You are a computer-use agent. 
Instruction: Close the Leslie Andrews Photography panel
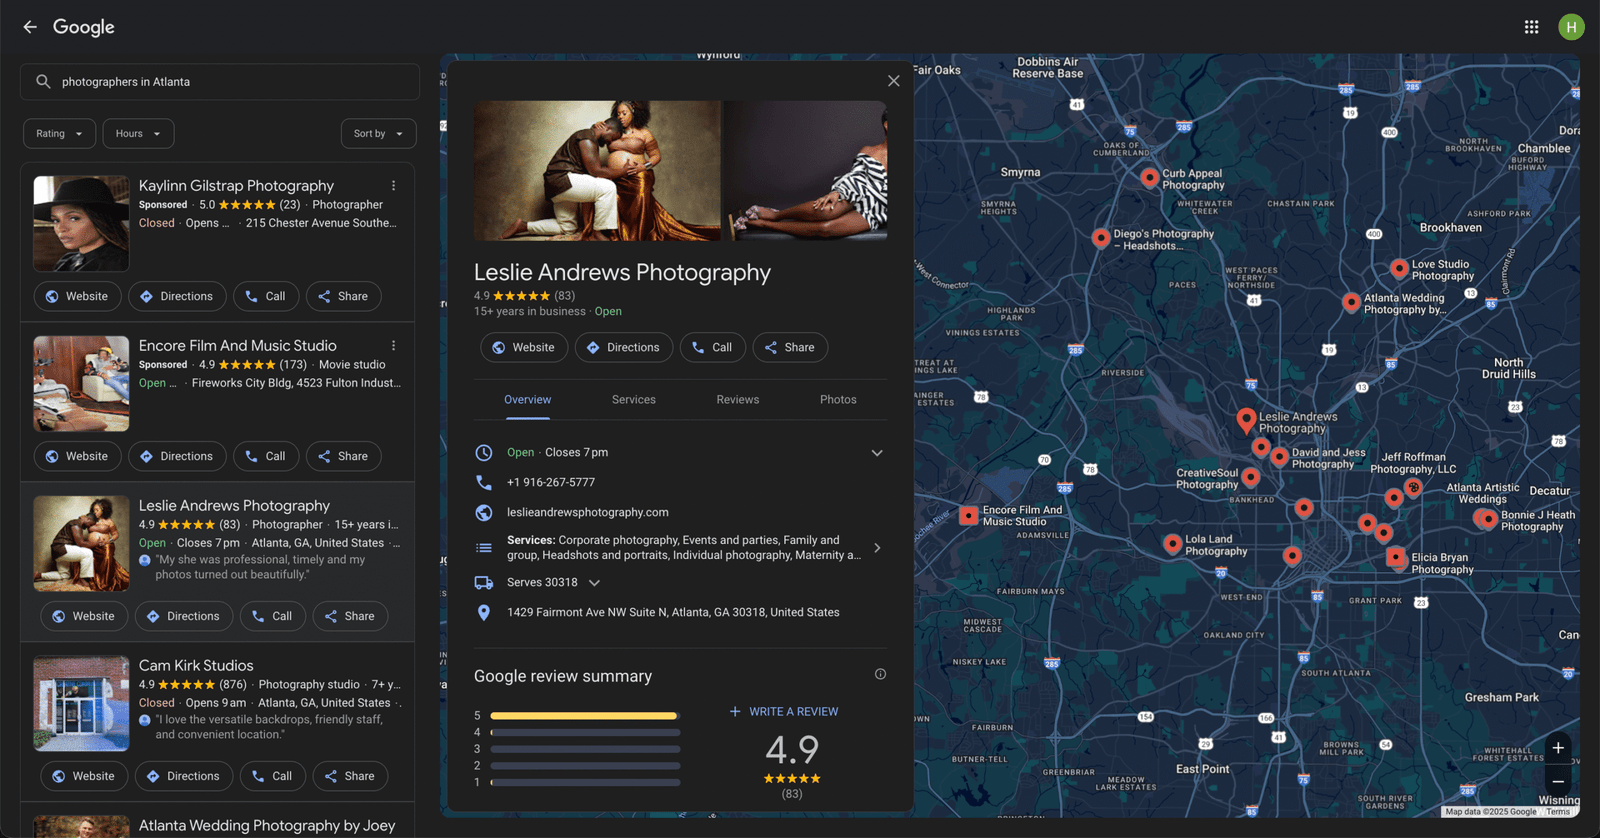click(893, 81)
